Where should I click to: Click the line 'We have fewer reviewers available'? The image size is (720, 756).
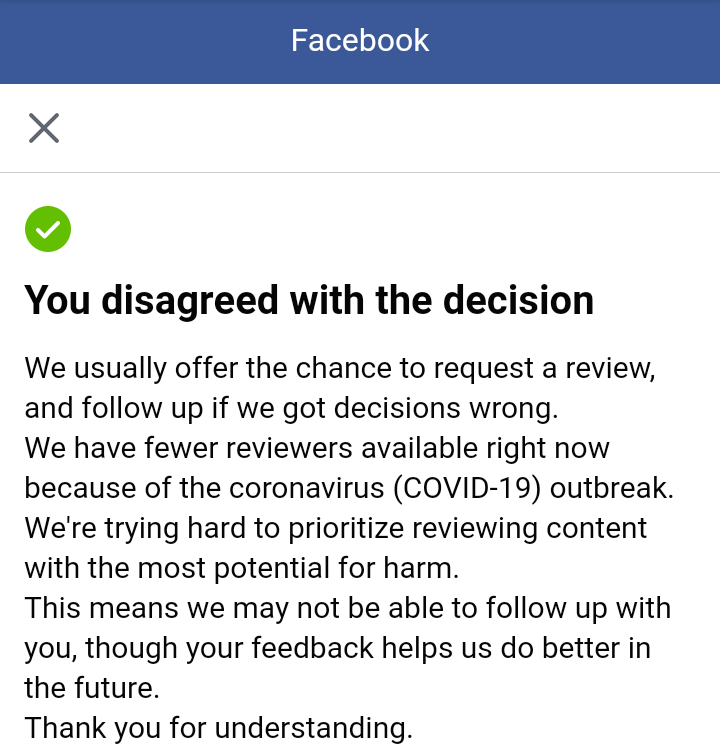pos(317,448)
